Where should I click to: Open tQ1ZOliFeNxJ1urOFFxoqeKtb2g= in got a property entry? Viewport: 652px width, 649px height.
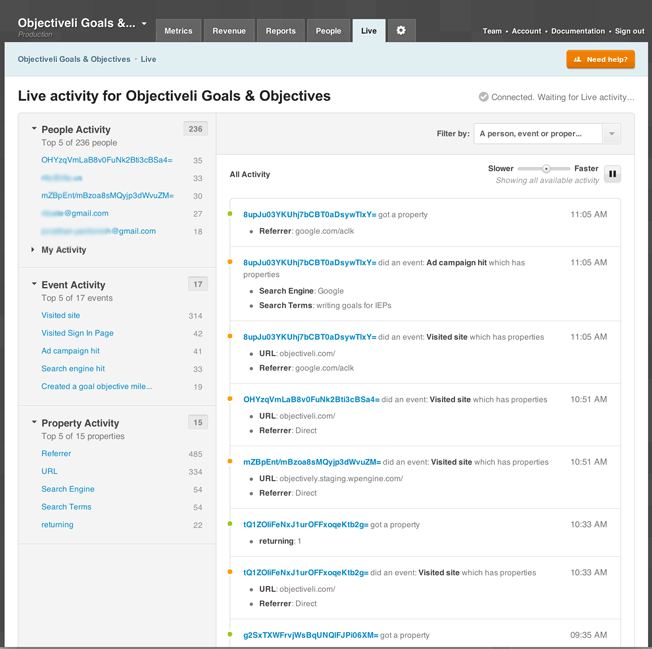(306, 525)
